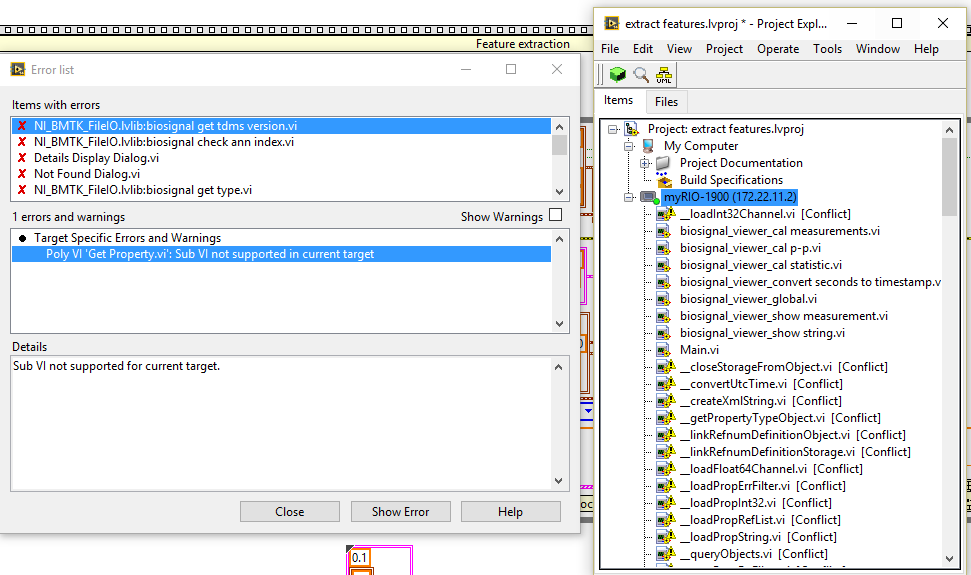Open the Help menu in Project Explorer
This screenshot has width=971, height=575.
point(926,49)
